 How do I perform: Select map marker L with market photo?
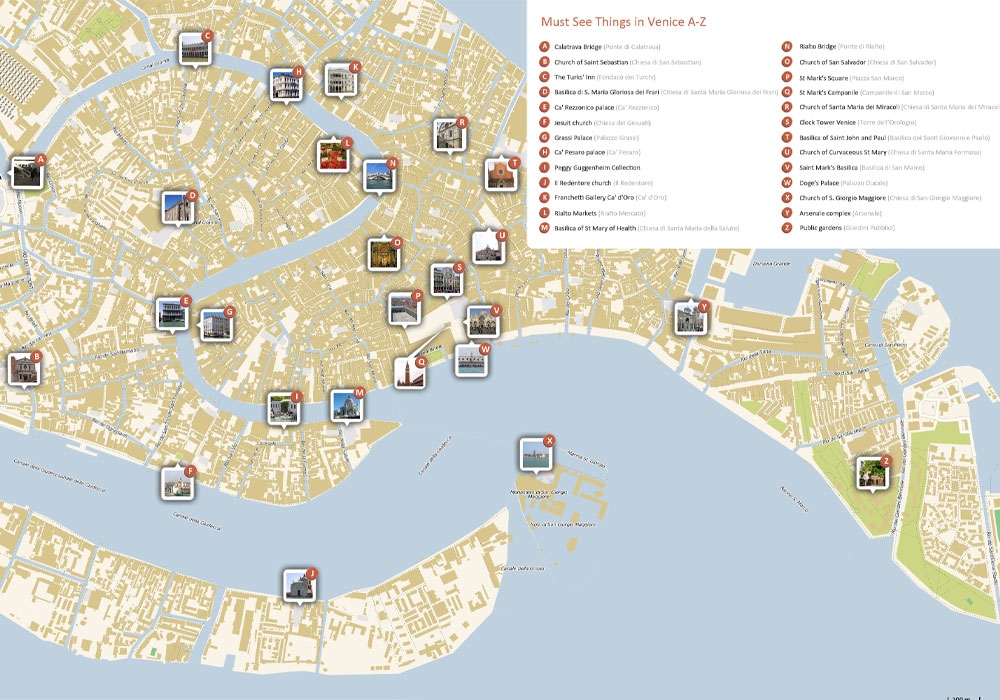coord(334,156)
